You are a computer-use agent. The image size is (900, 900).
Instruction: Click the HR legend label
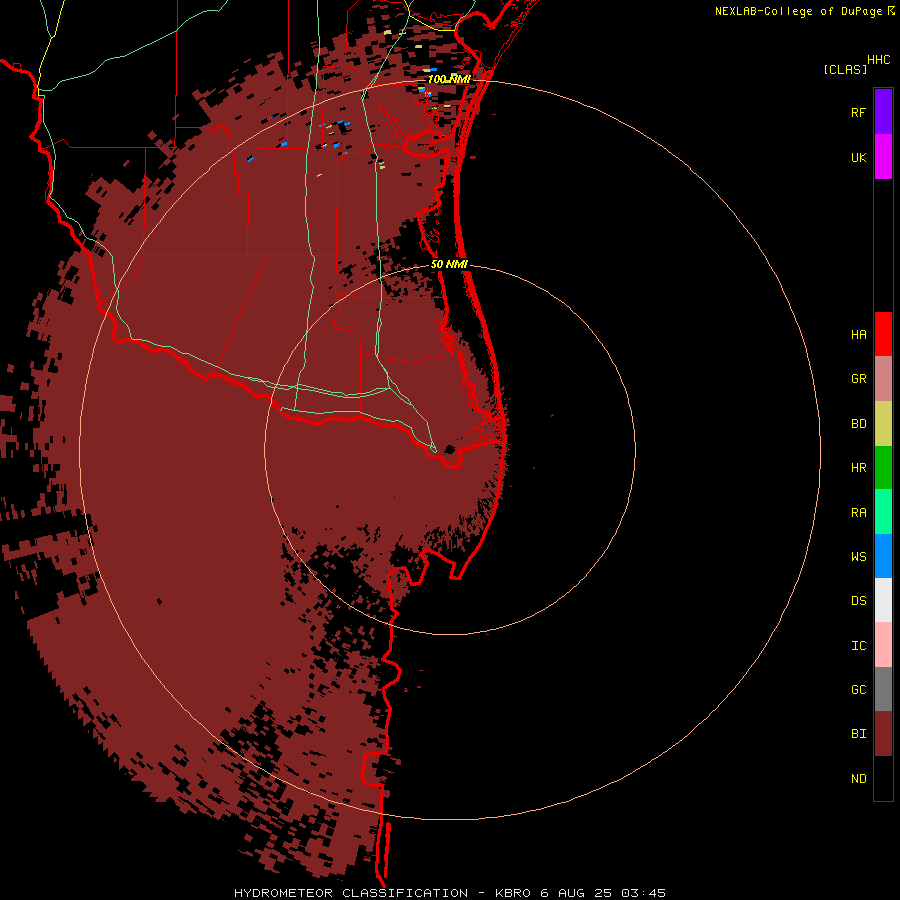click(859, 468)
